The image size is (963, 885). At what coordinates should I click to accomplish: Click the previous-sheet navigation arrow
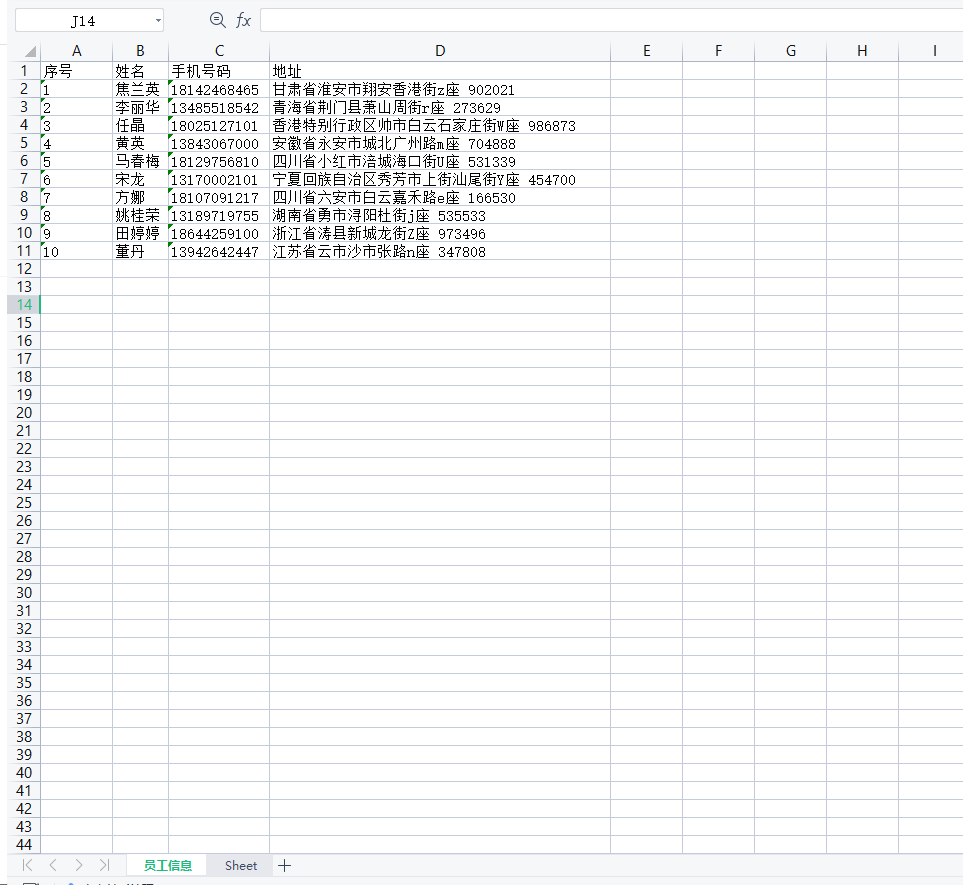tap(52, 864)
